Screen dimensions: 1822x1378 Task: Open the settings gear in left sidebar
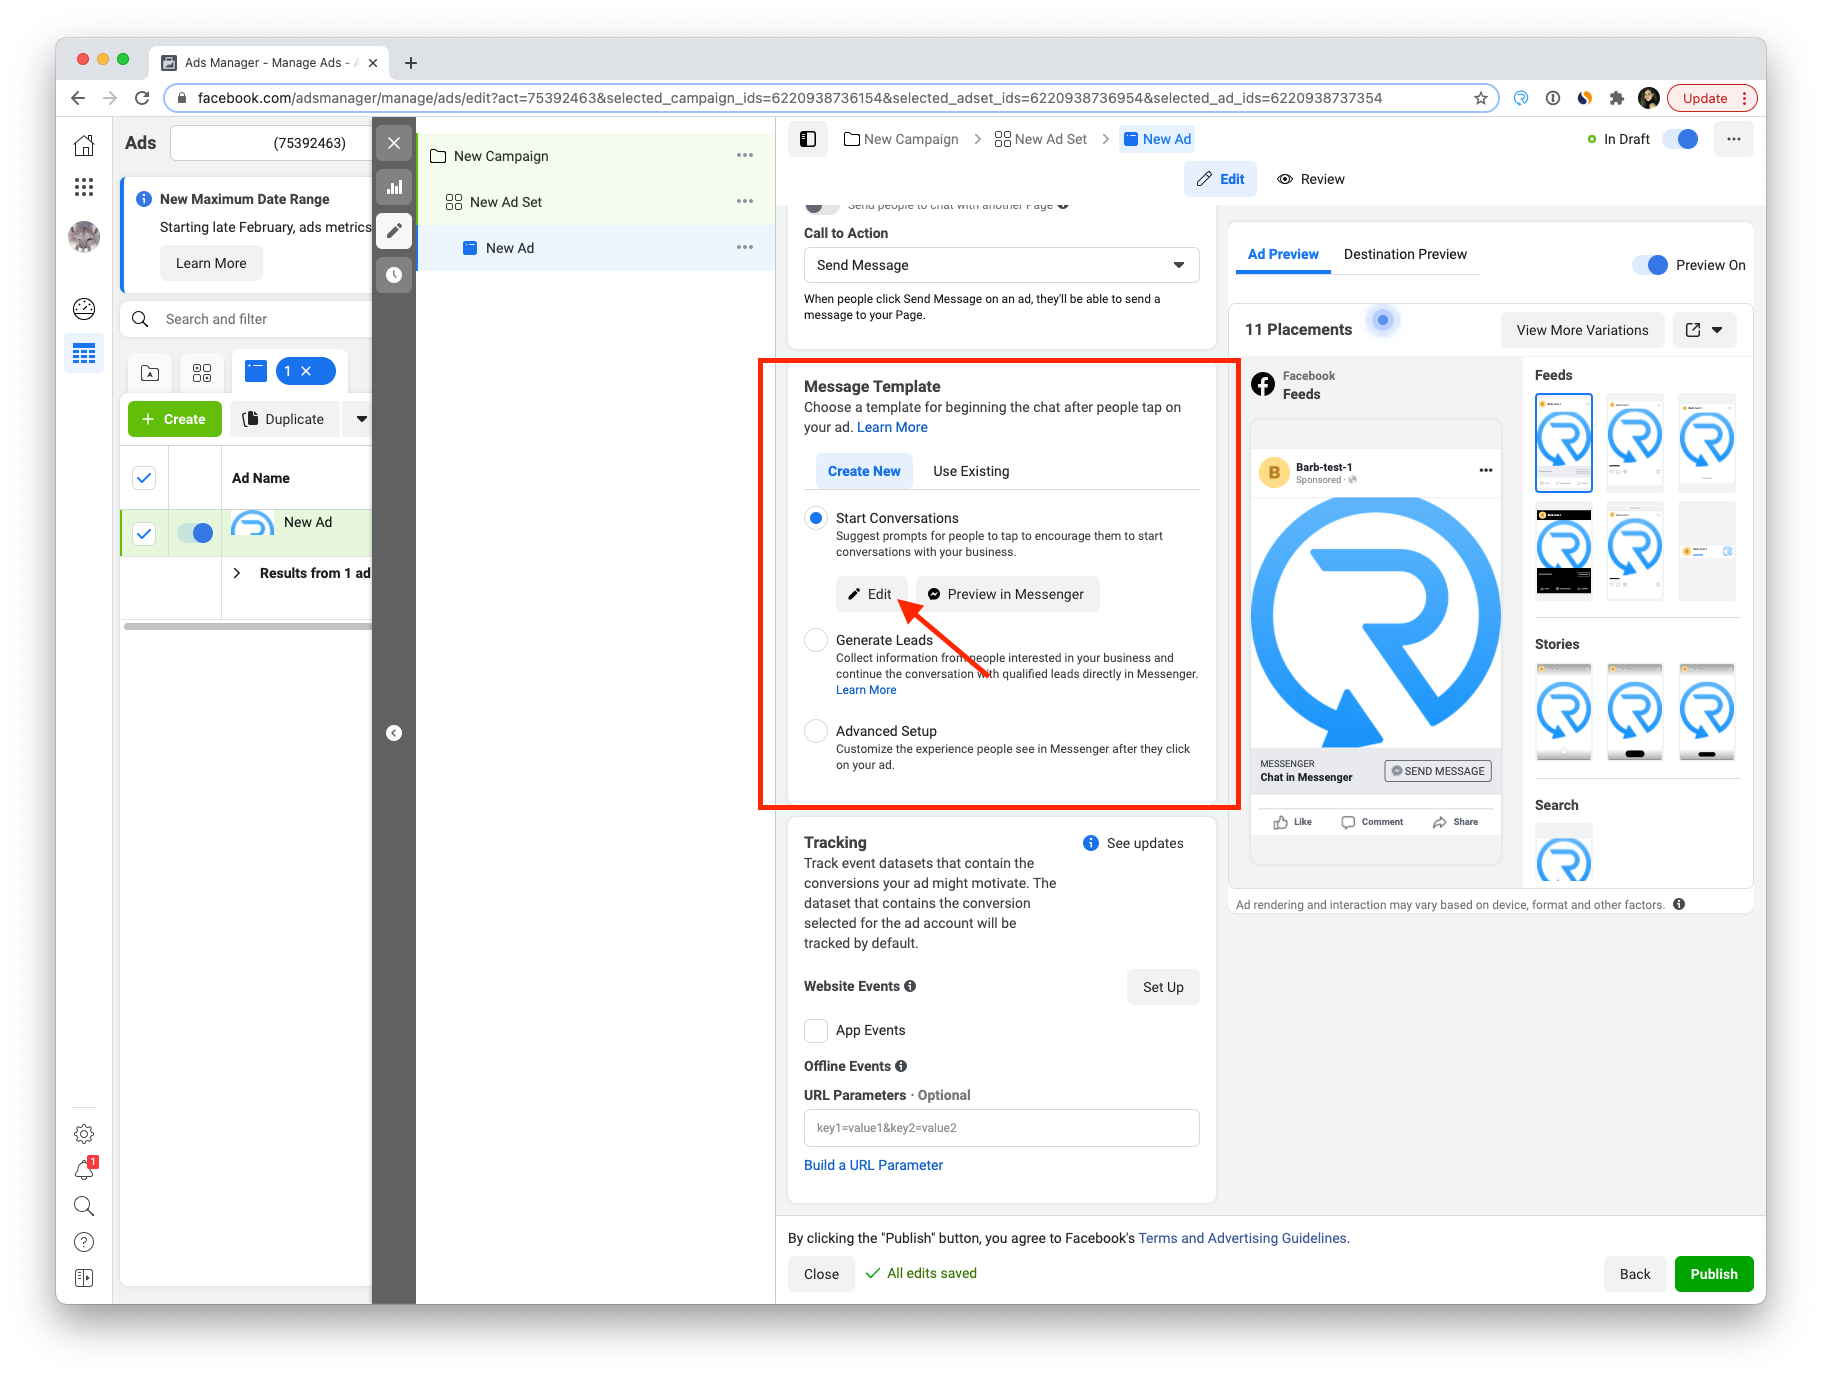(84, 1134)
